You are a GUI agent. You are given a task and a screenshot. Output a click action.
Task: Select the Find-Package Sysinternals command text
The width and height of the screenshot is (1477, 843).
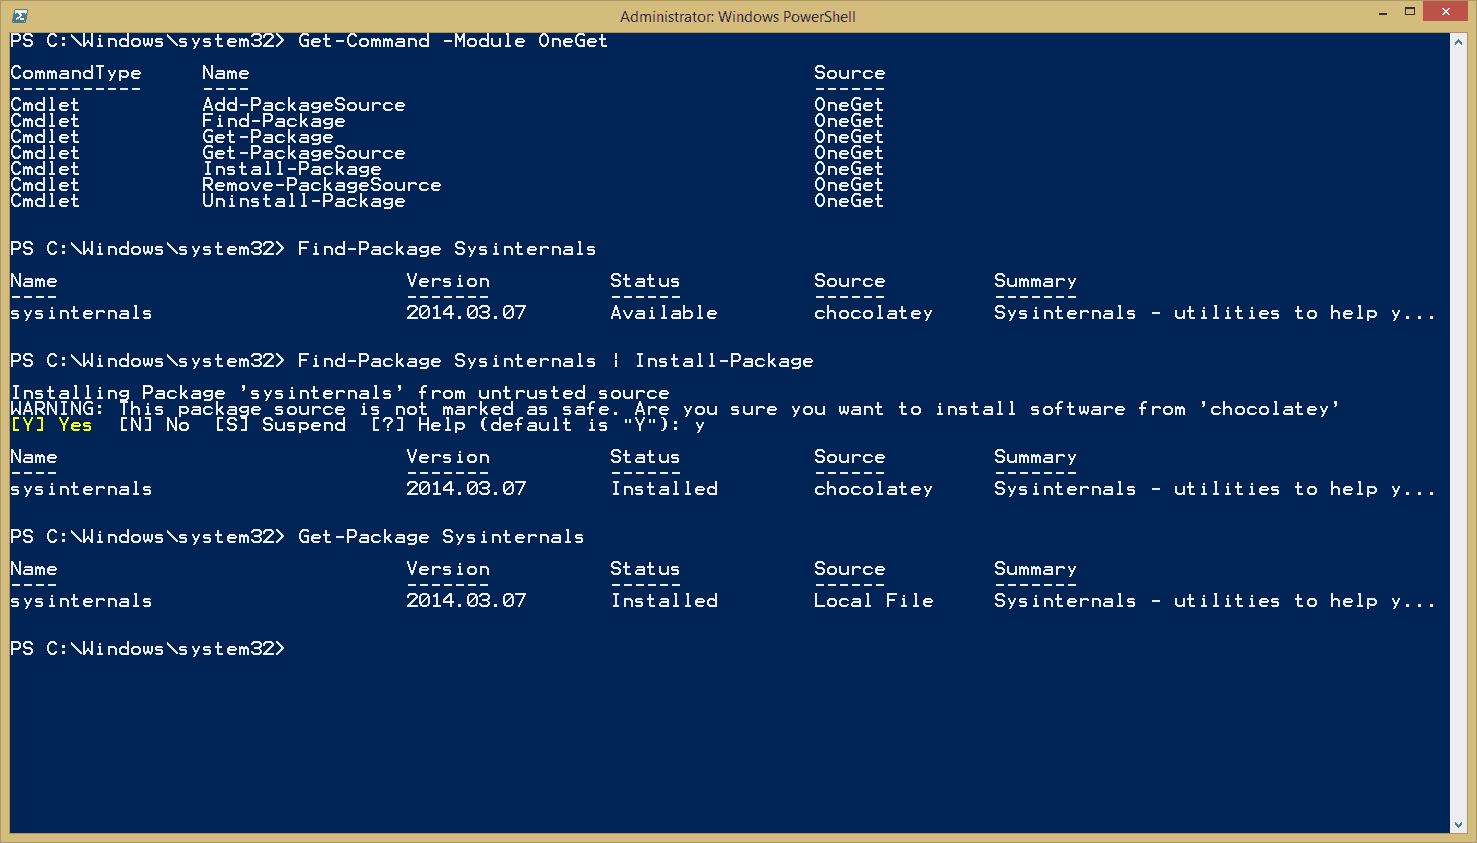point(445,248)
